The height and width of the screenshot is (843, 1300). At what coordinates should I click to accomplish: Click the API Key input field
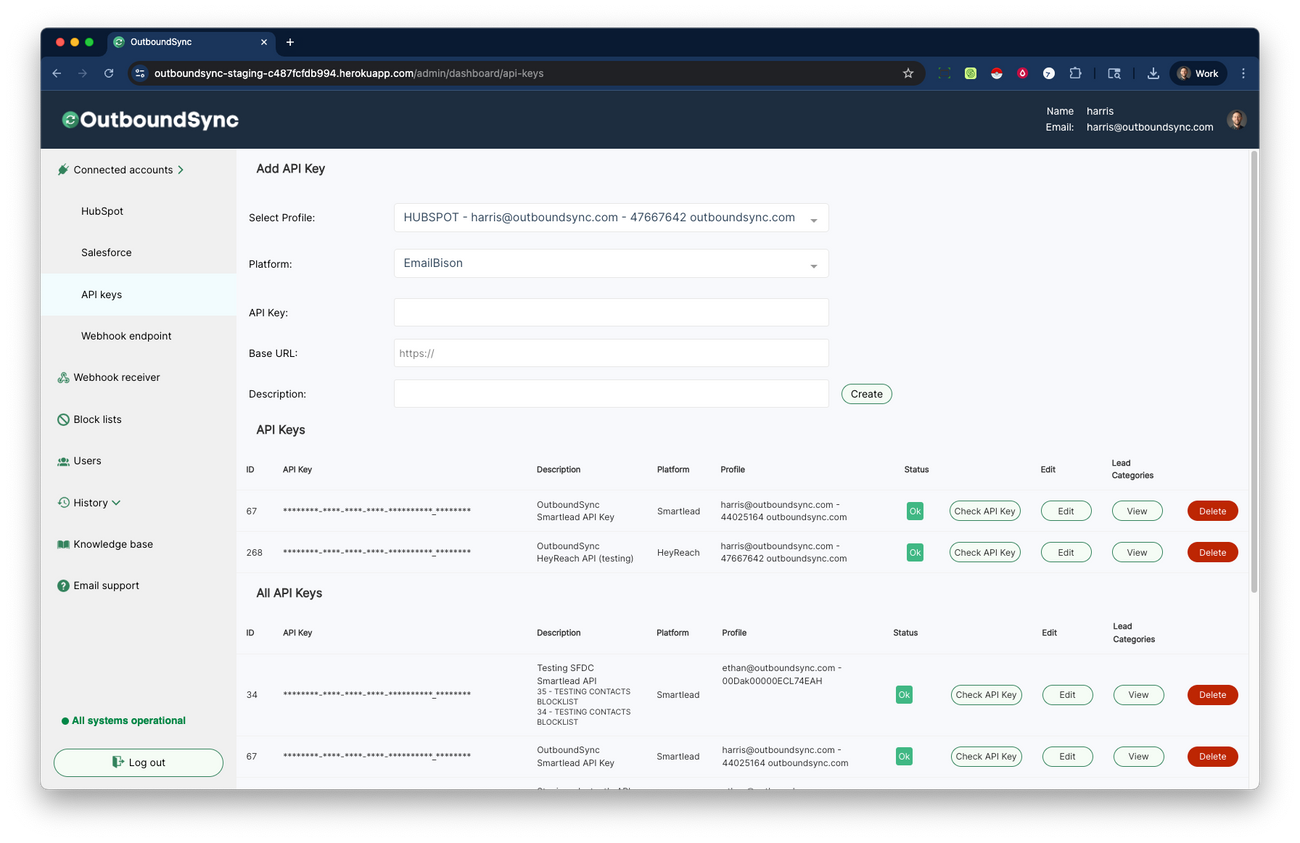pyautogui.click(x=610, y=312)
